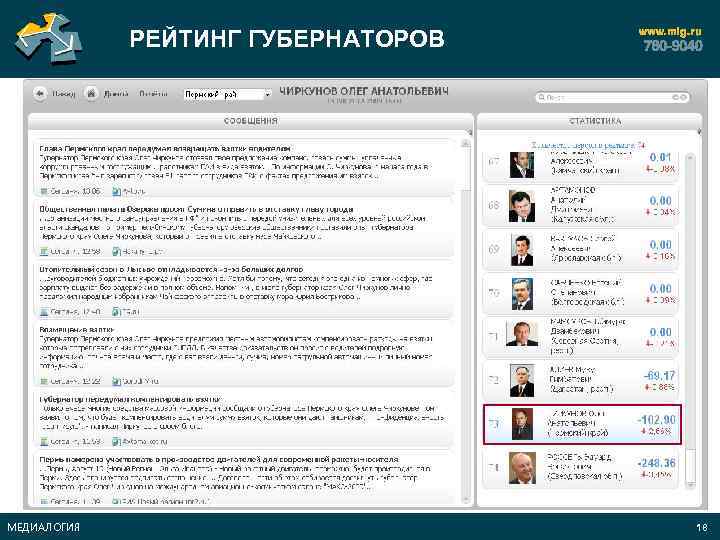Click the Белгородская обл. governor name
The width and height of the screenshot is (720, 540).
(587, 292)
